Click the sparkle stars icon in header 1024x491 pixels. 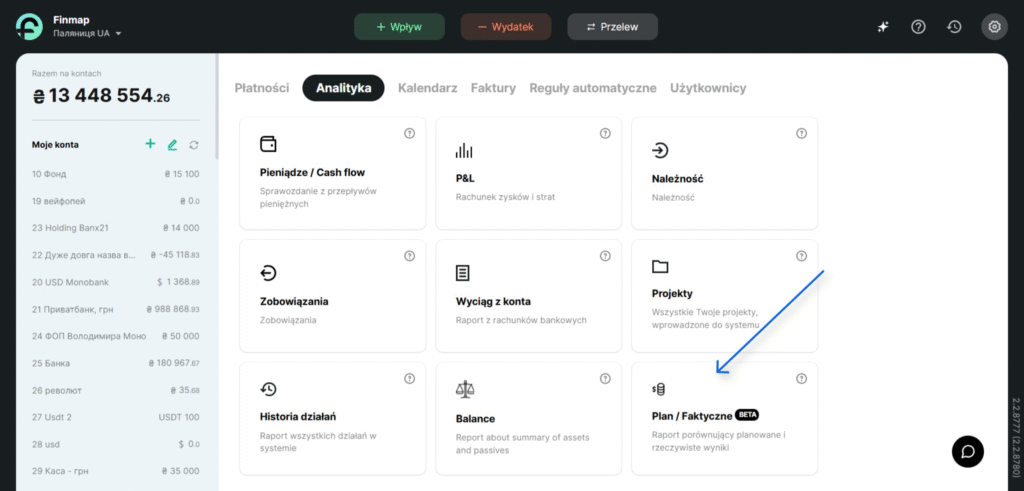[x=883, y=27]
